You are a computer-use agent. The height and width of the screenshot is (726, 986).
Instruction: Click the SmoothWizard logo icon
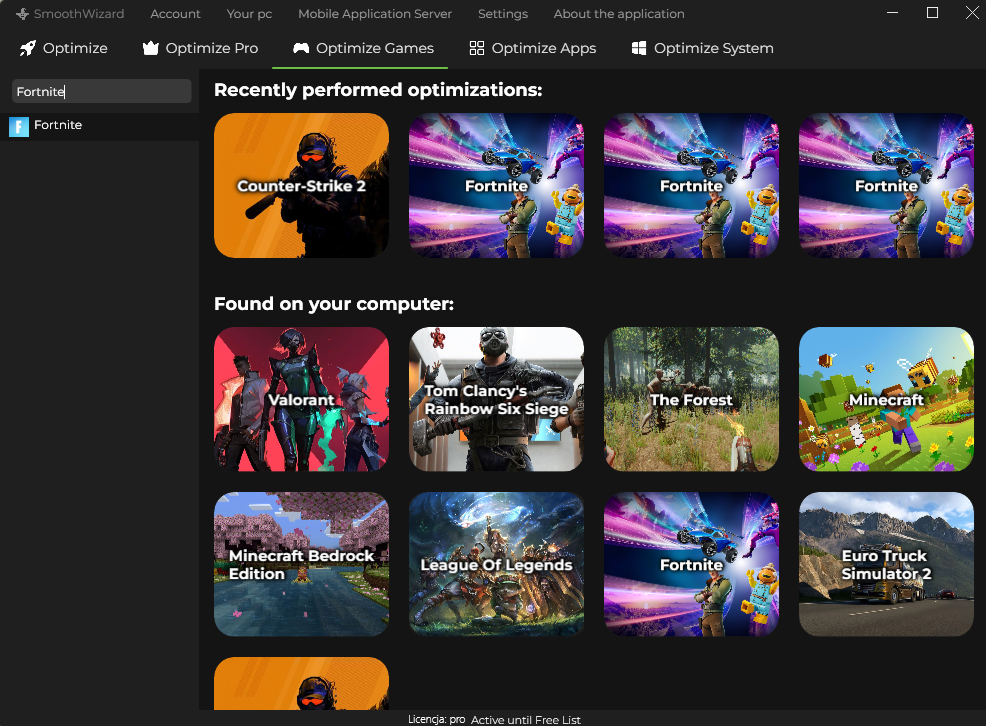[x=23, y=14]
